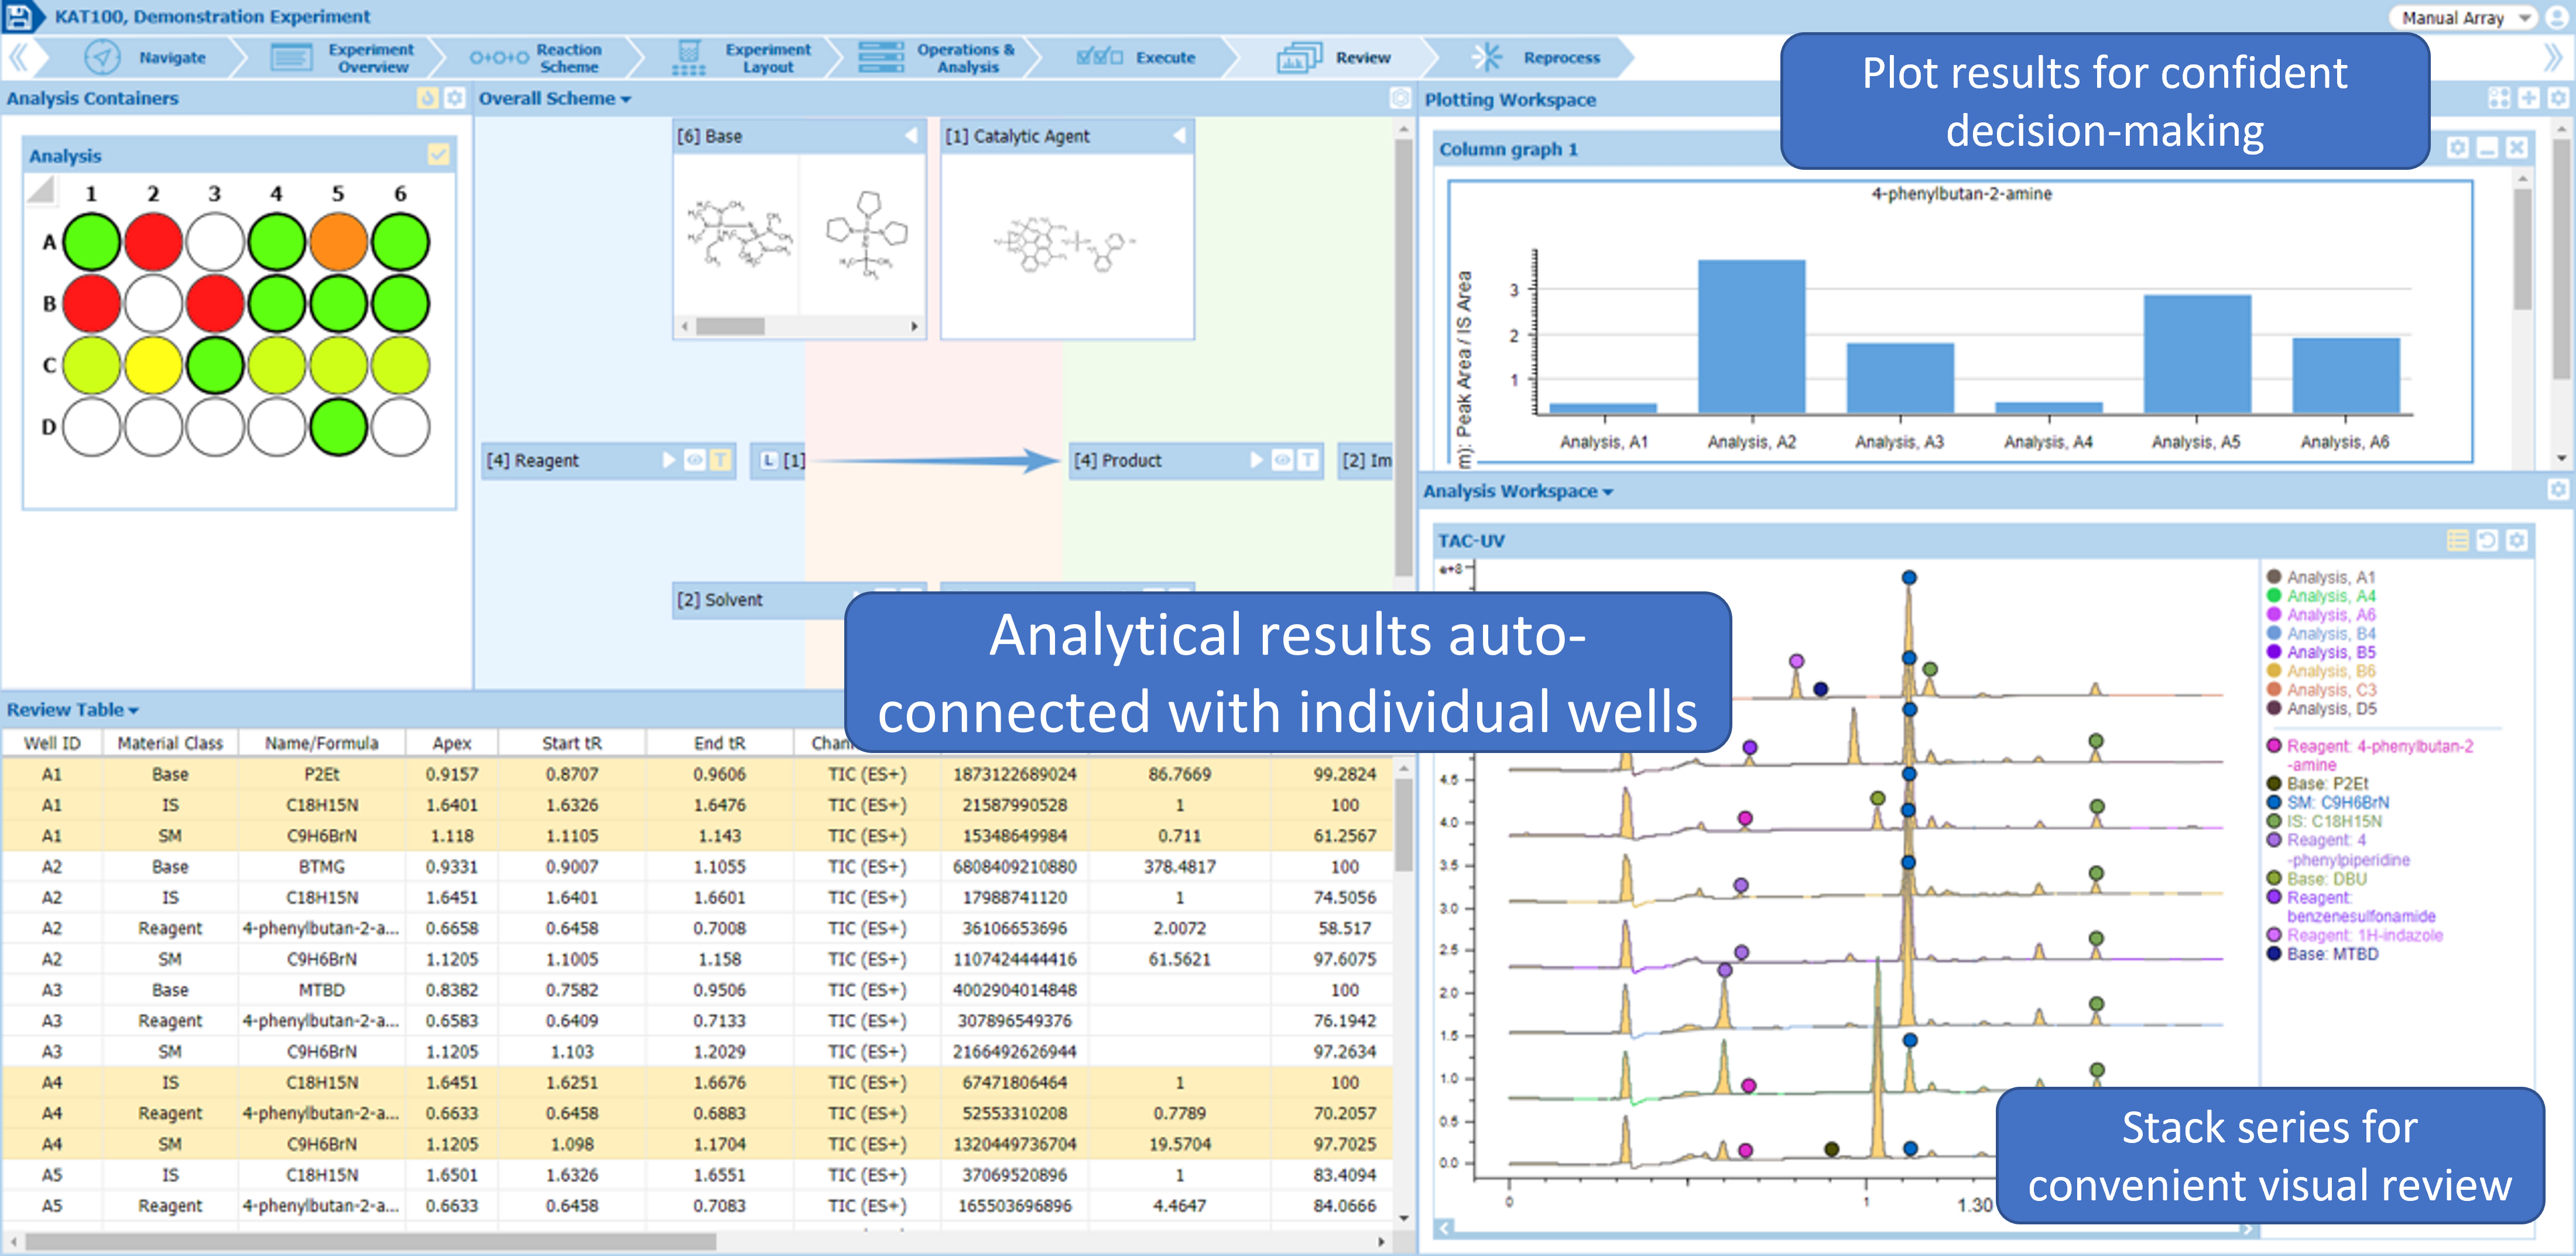
Task: Open settings gear in Analysis Containers header
Action: click(x=455, y=98)
